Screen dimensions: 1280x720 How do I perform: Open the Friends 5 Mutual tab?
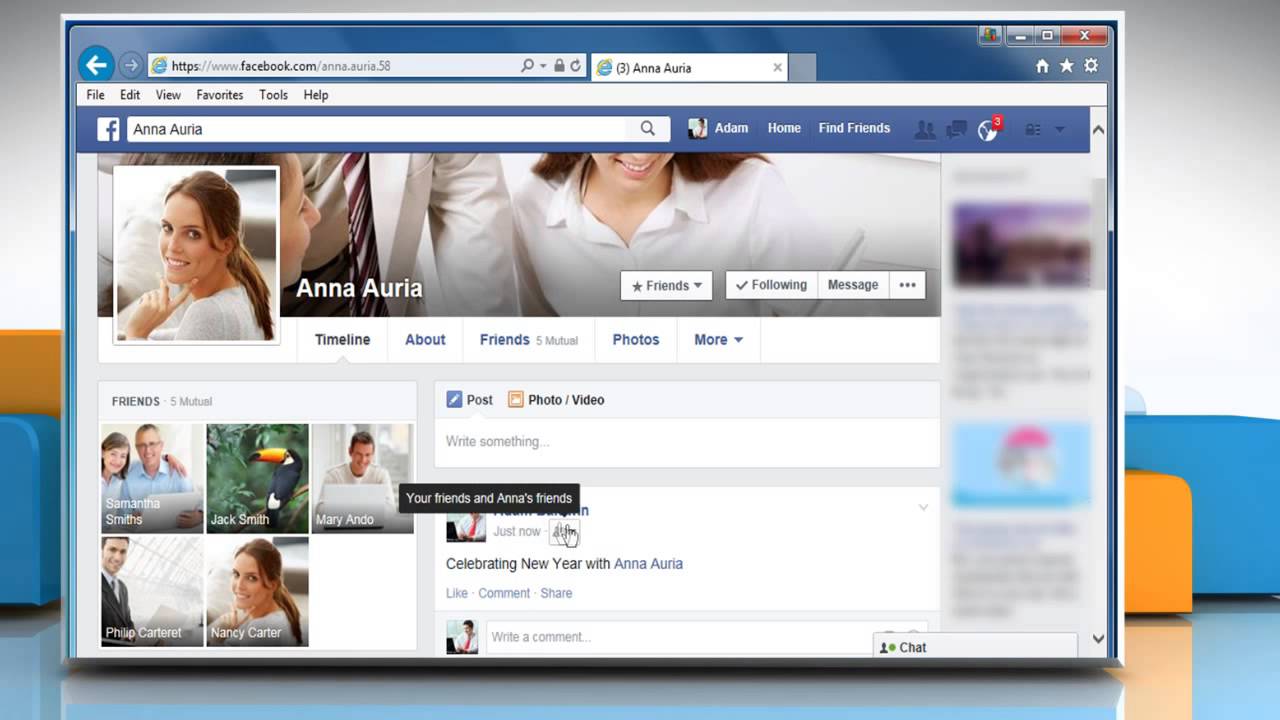click(x=528, y=340)
